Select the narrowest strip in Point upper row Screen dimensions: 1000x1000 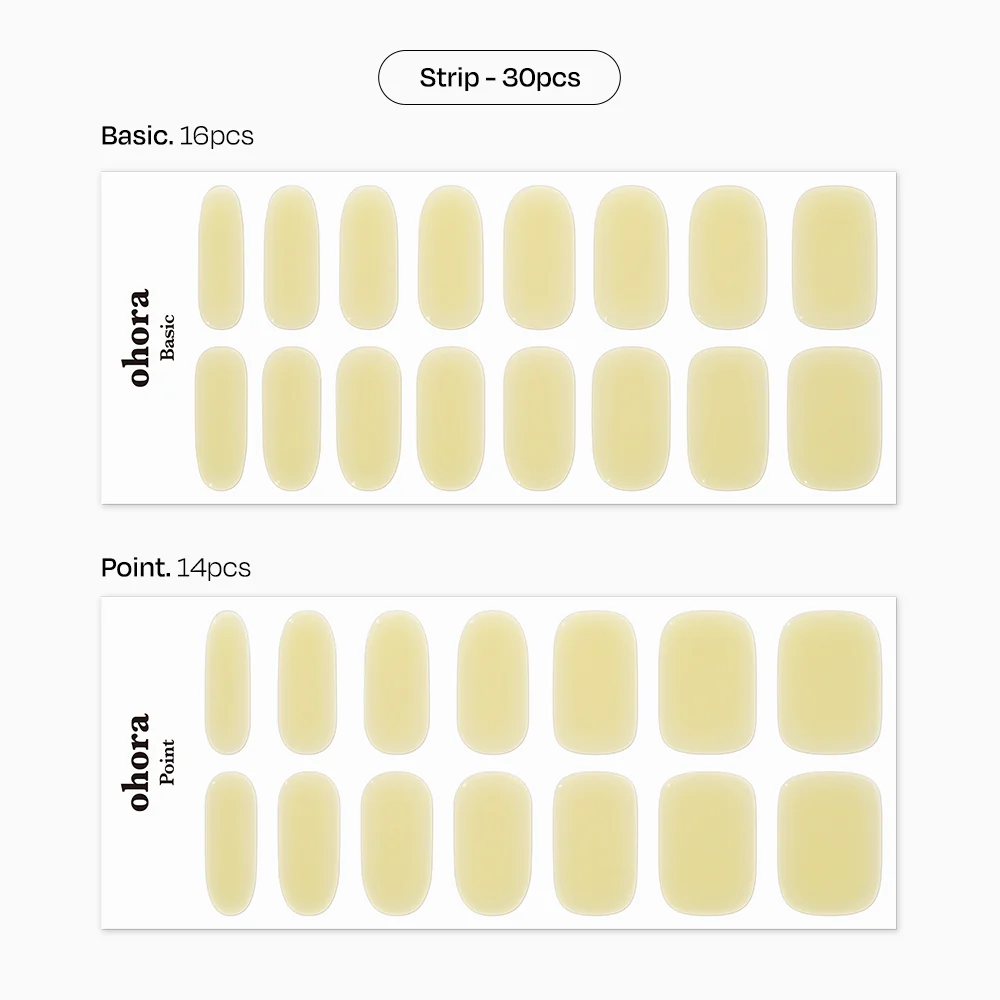coord(226,683)
